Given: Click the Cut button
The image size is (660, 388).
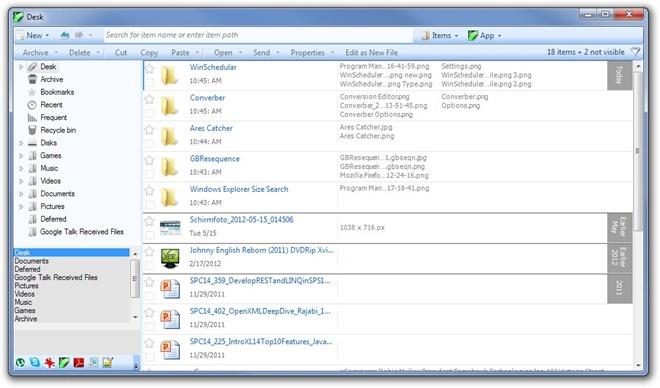Looking at the screenshot, I should 121,53.
